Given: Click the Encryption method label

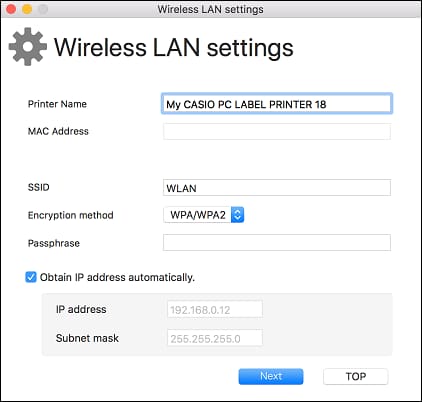Looking at the screenshot, I should (71, 215).
